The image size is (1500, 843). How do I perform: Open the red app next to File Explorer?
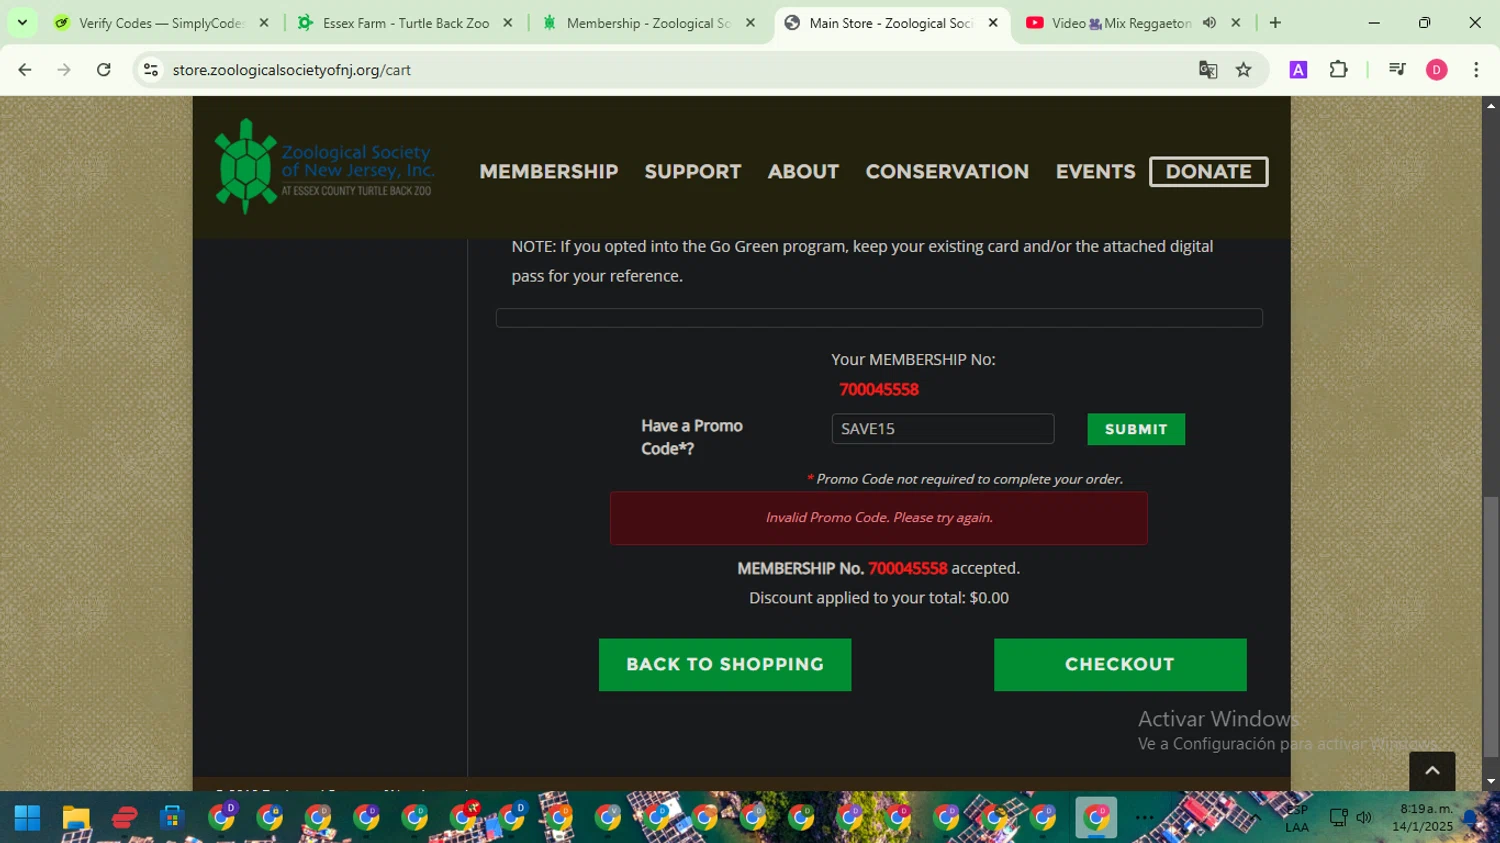[124, 818]
